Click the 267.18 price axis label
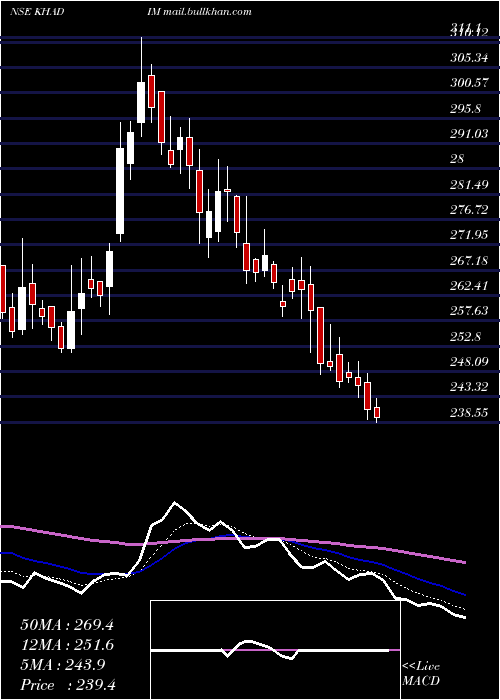Image resolution: width=500 pixels, height=700 pixels. point(469,260)
